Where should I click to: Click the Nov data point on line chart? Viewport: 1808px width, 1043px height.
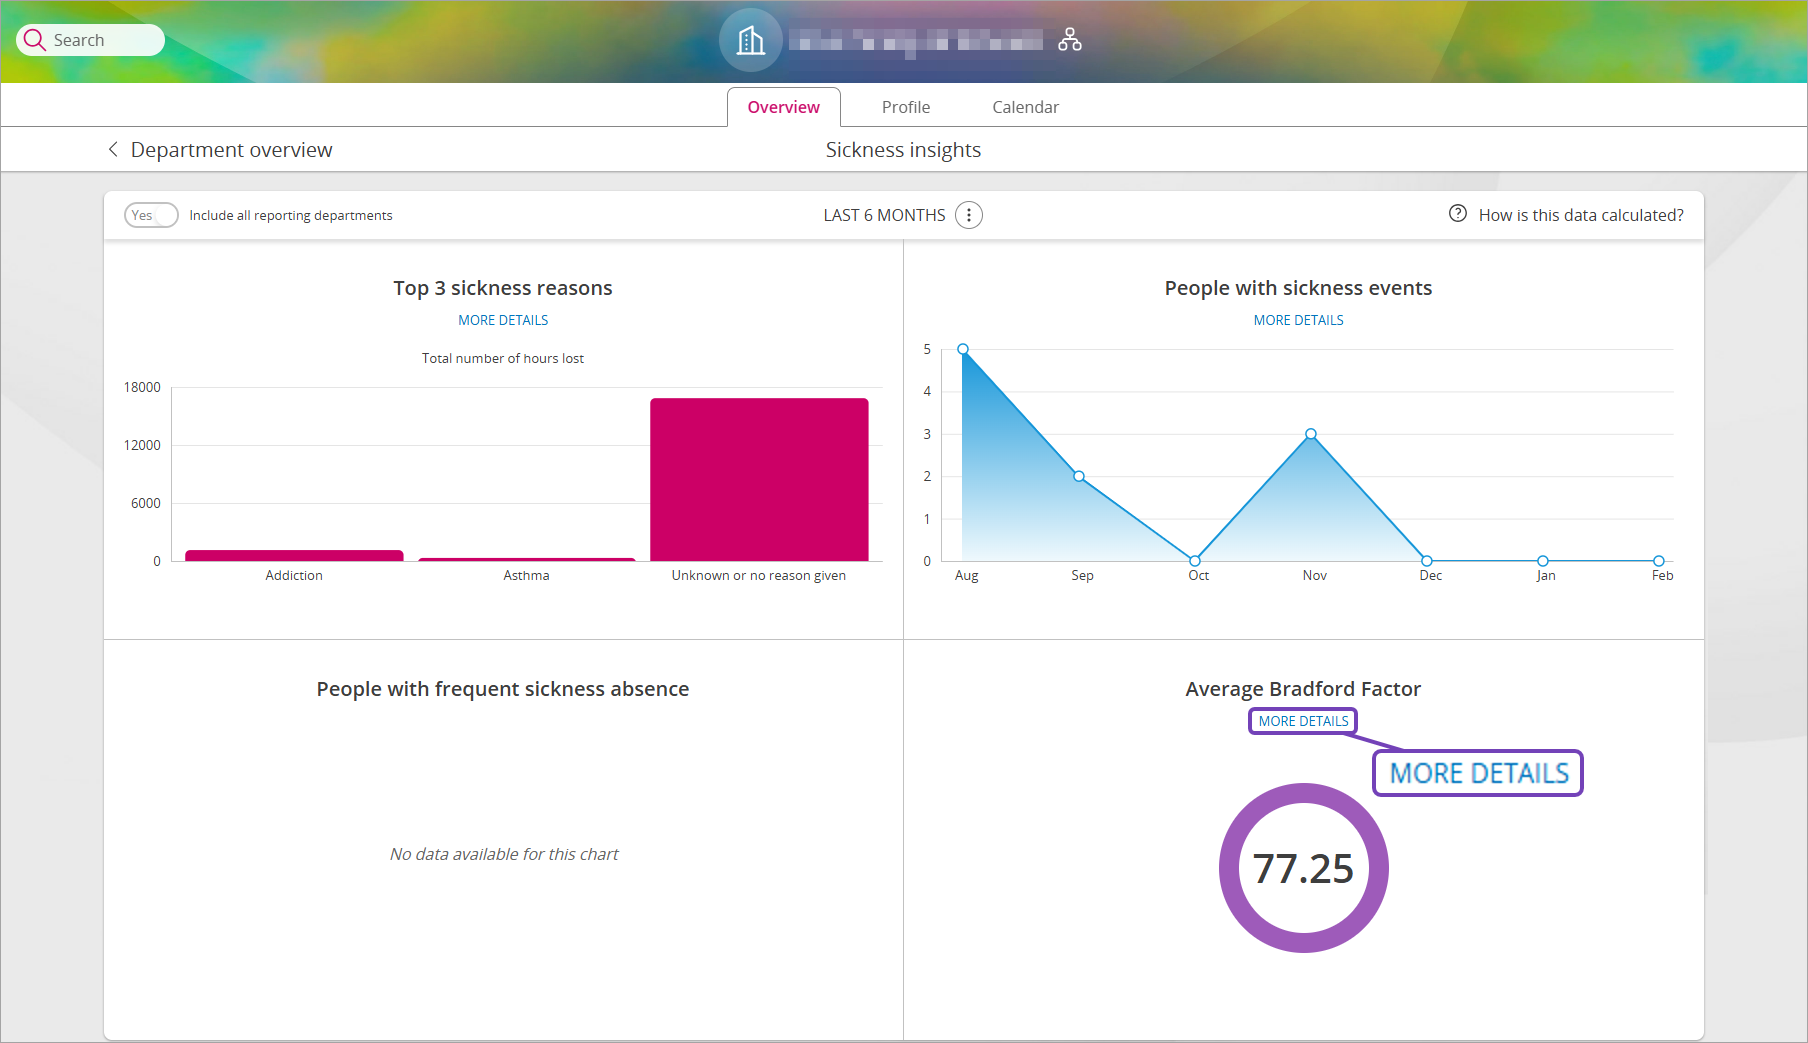click(x=1311, y=434)
